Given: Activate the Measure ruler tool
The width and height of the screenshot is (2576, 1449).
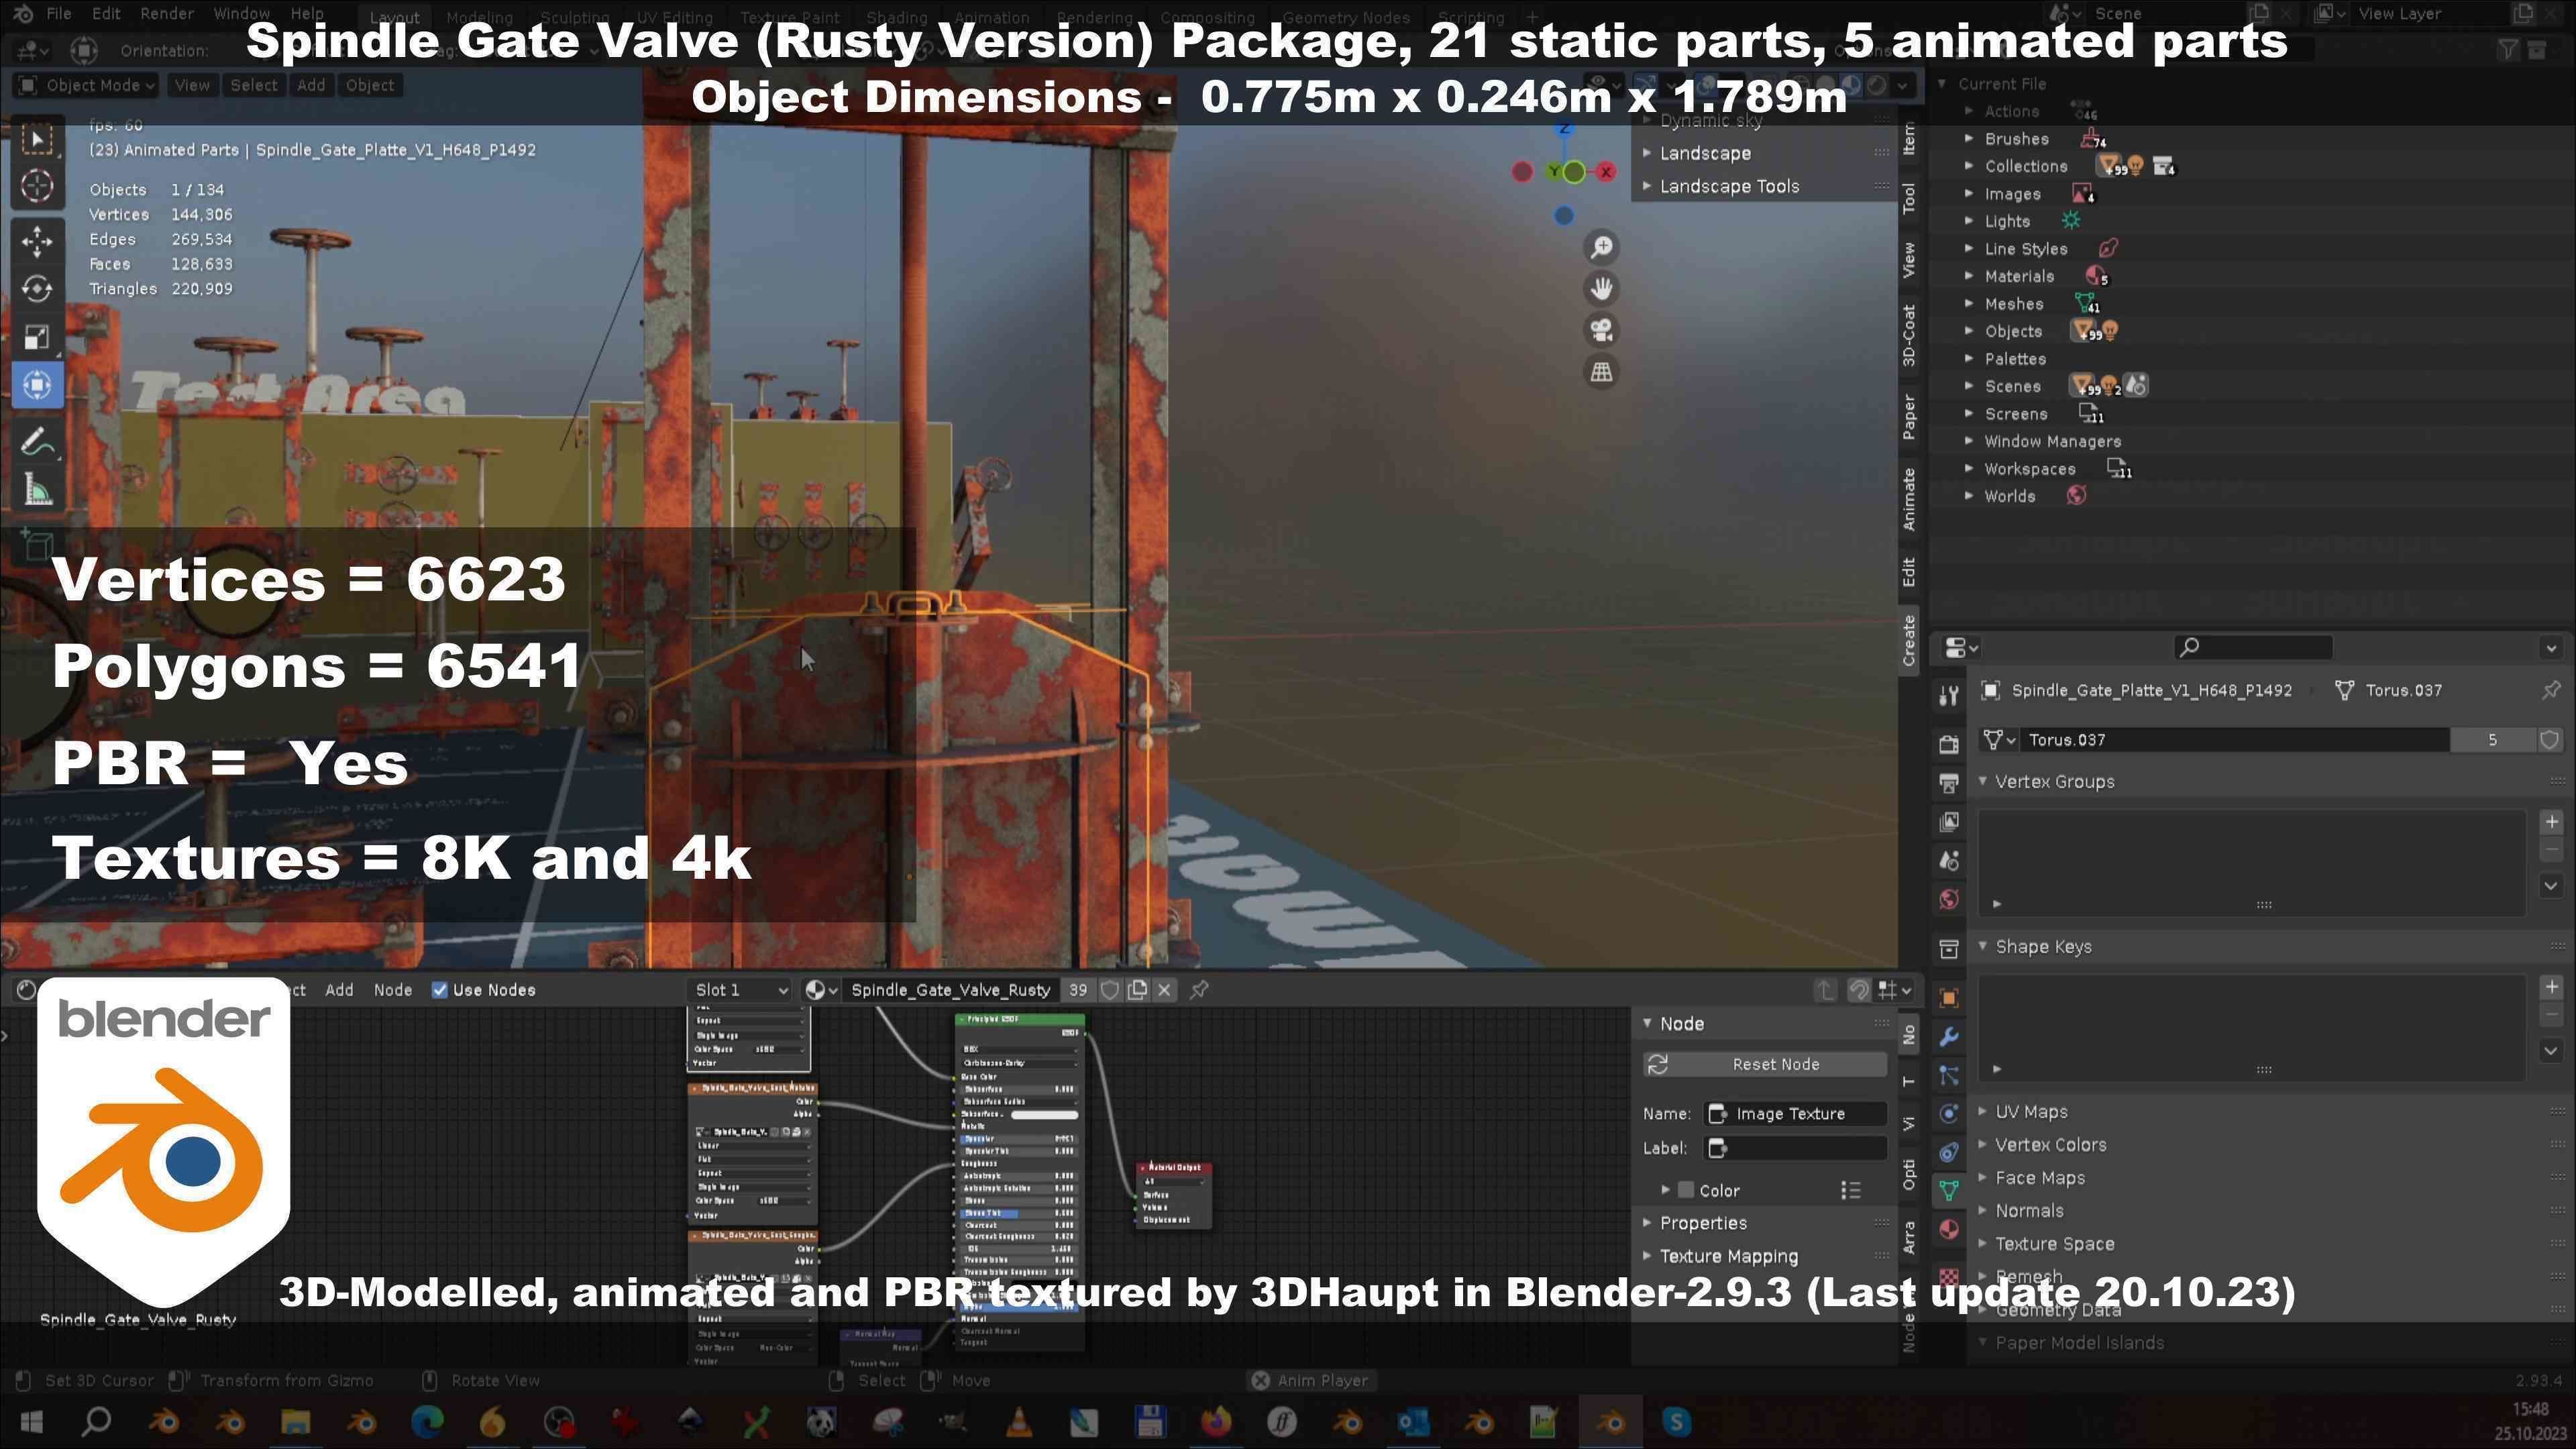Looking at the screenshot, I should (37, 490).
